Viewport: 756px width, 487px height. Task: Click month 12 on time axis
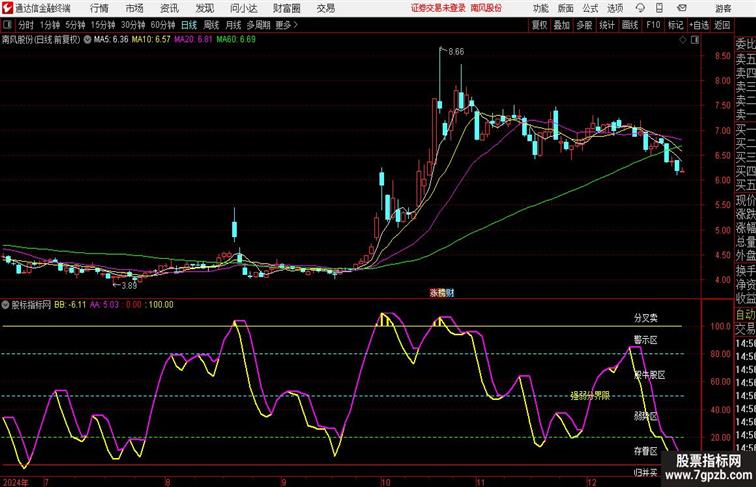(592, 482)
